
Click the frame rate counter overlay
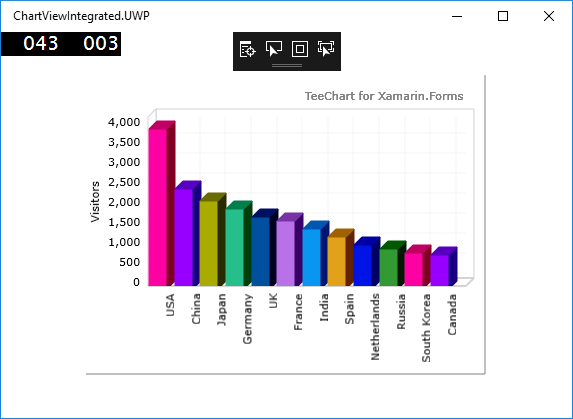coord(61,44)
